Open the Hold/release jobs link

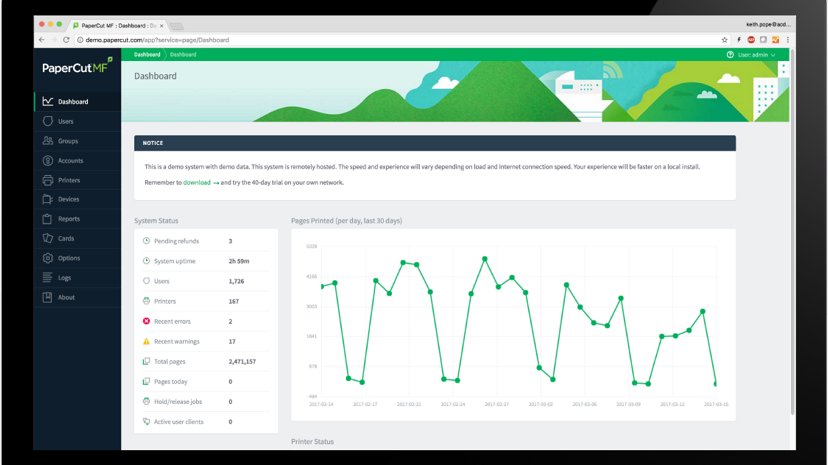pyautogui.click(x=178, y=402)
